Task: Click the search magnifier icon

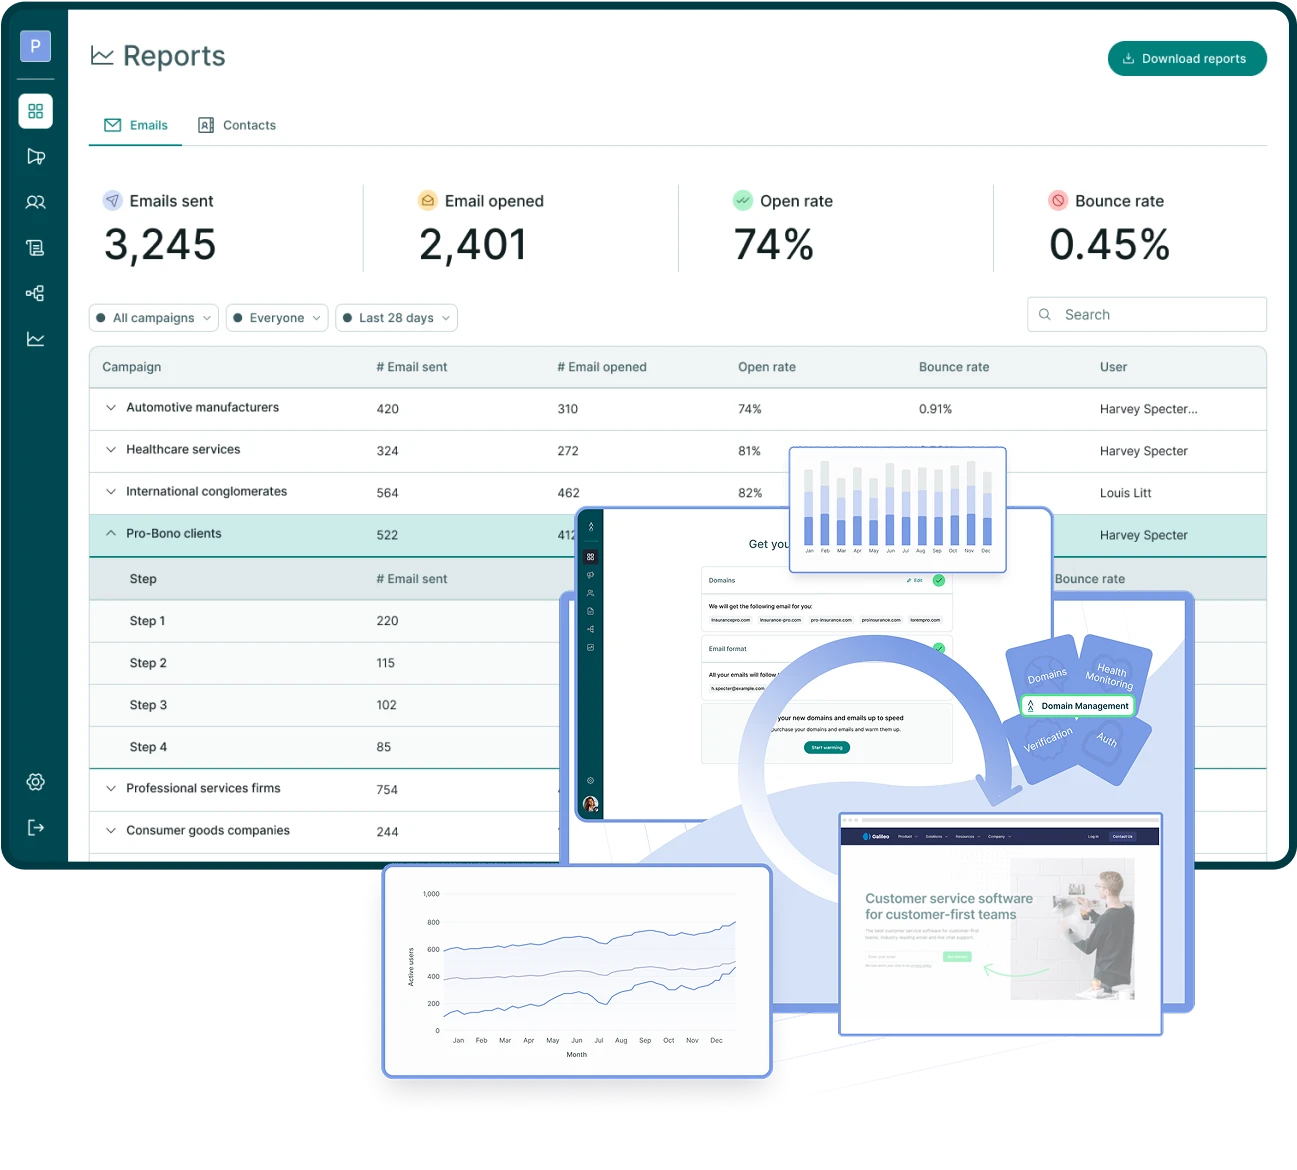Action: (x=1045, y=314)
